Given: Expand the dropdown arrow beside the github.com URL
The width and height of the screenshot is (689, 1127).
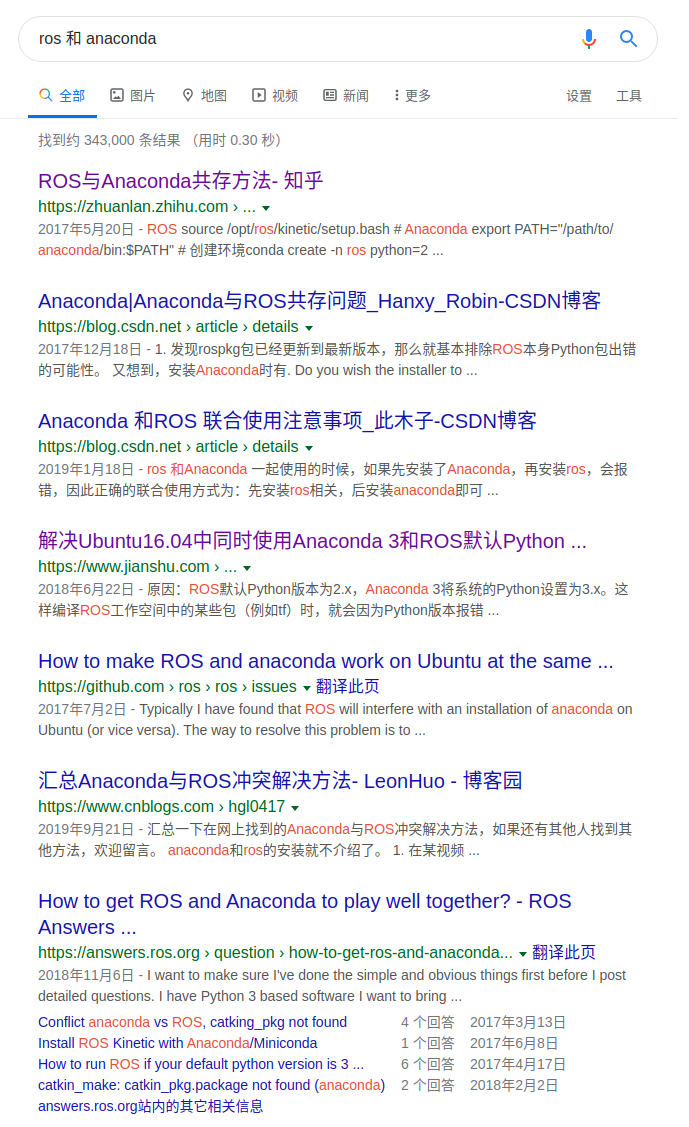Looking at the screenshot, I should point(307,688).
